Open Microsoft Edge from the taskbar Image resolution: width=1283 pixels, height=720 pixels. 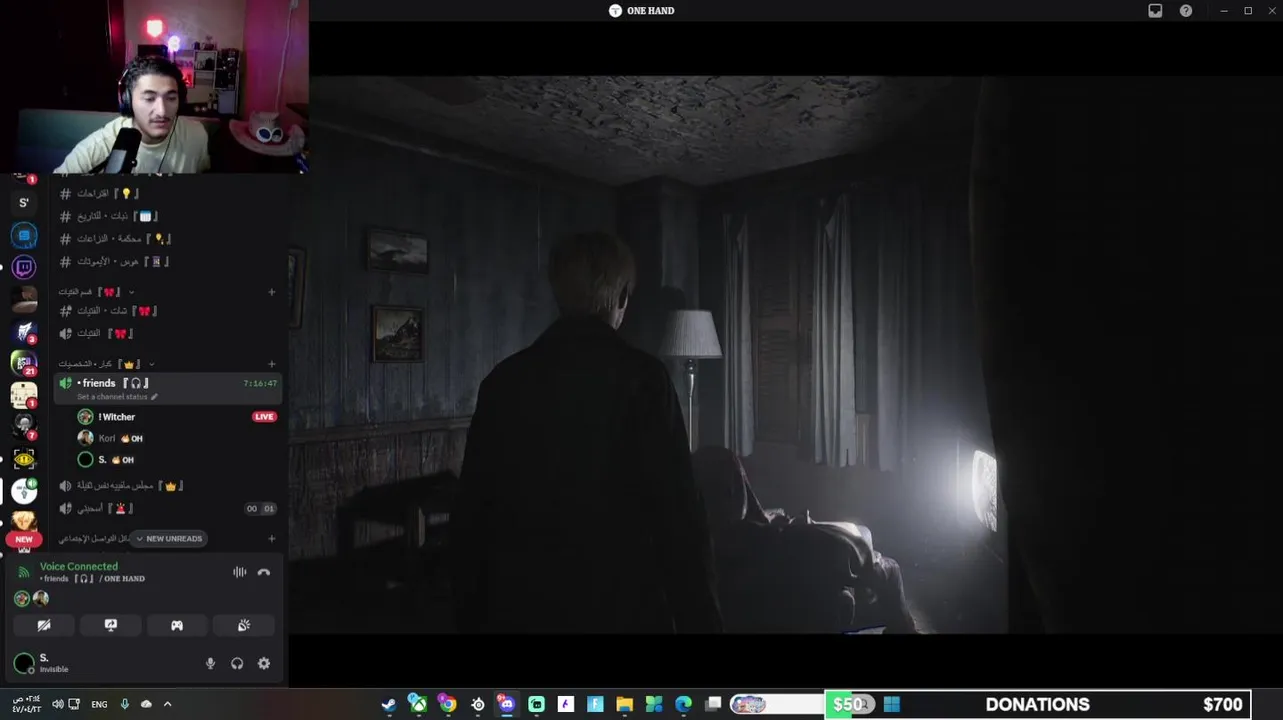[x=683, y=704]
